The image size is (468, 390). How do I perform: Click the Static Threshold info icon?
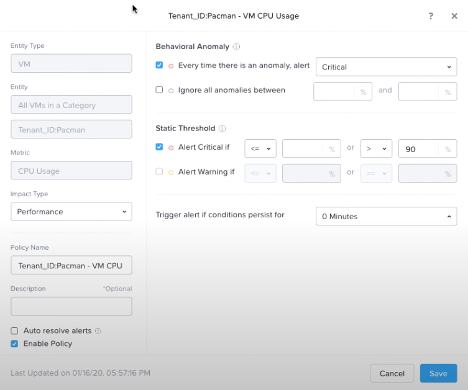(222, 128)
